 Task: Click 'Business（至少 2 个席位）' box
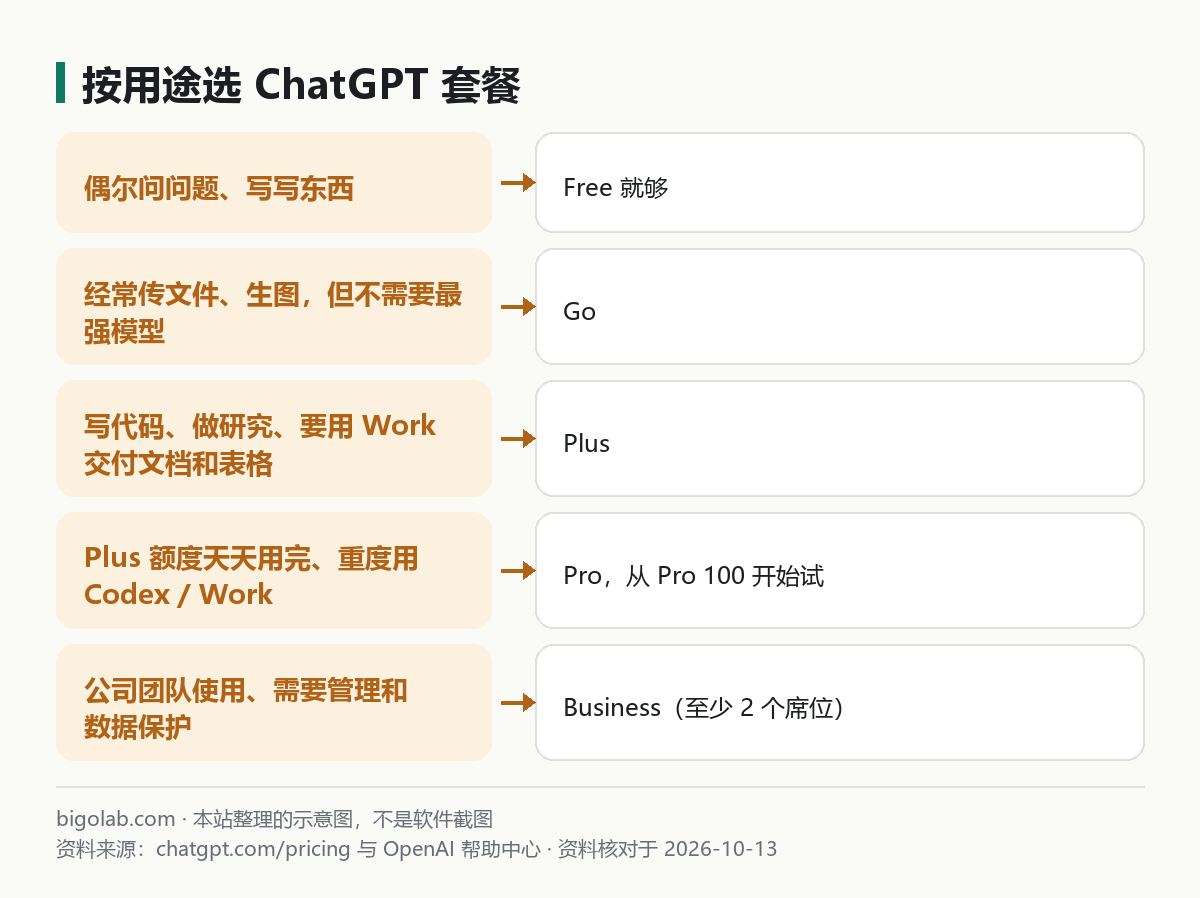(840, 702)
